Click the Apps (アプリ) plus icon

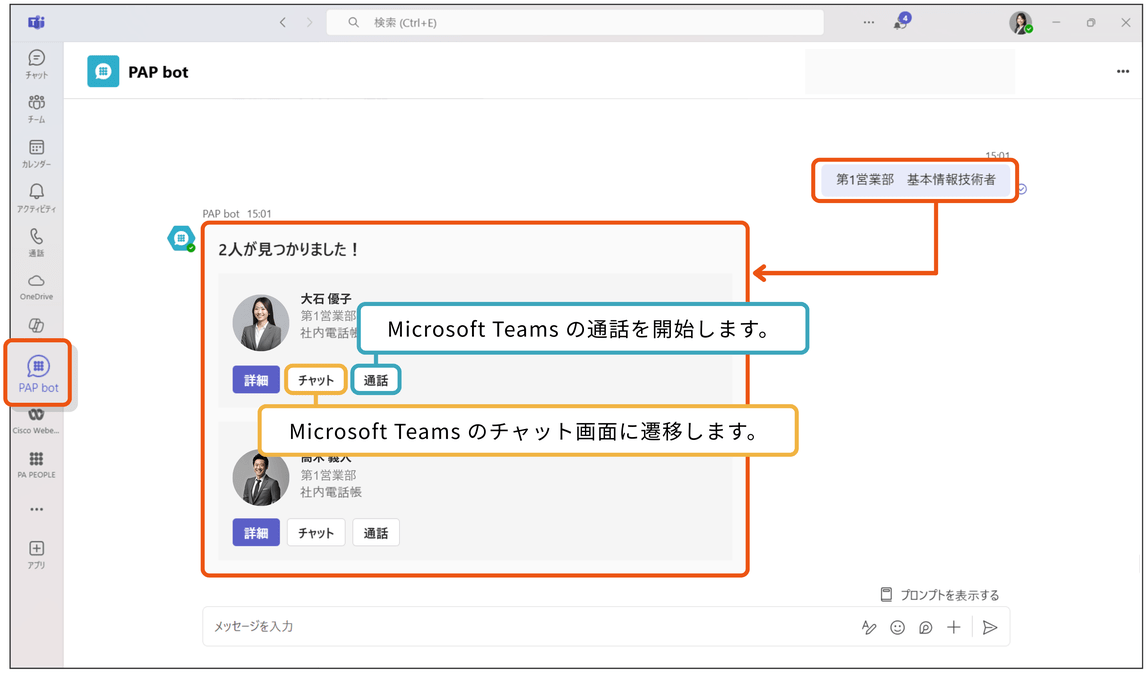click(37, 554)
